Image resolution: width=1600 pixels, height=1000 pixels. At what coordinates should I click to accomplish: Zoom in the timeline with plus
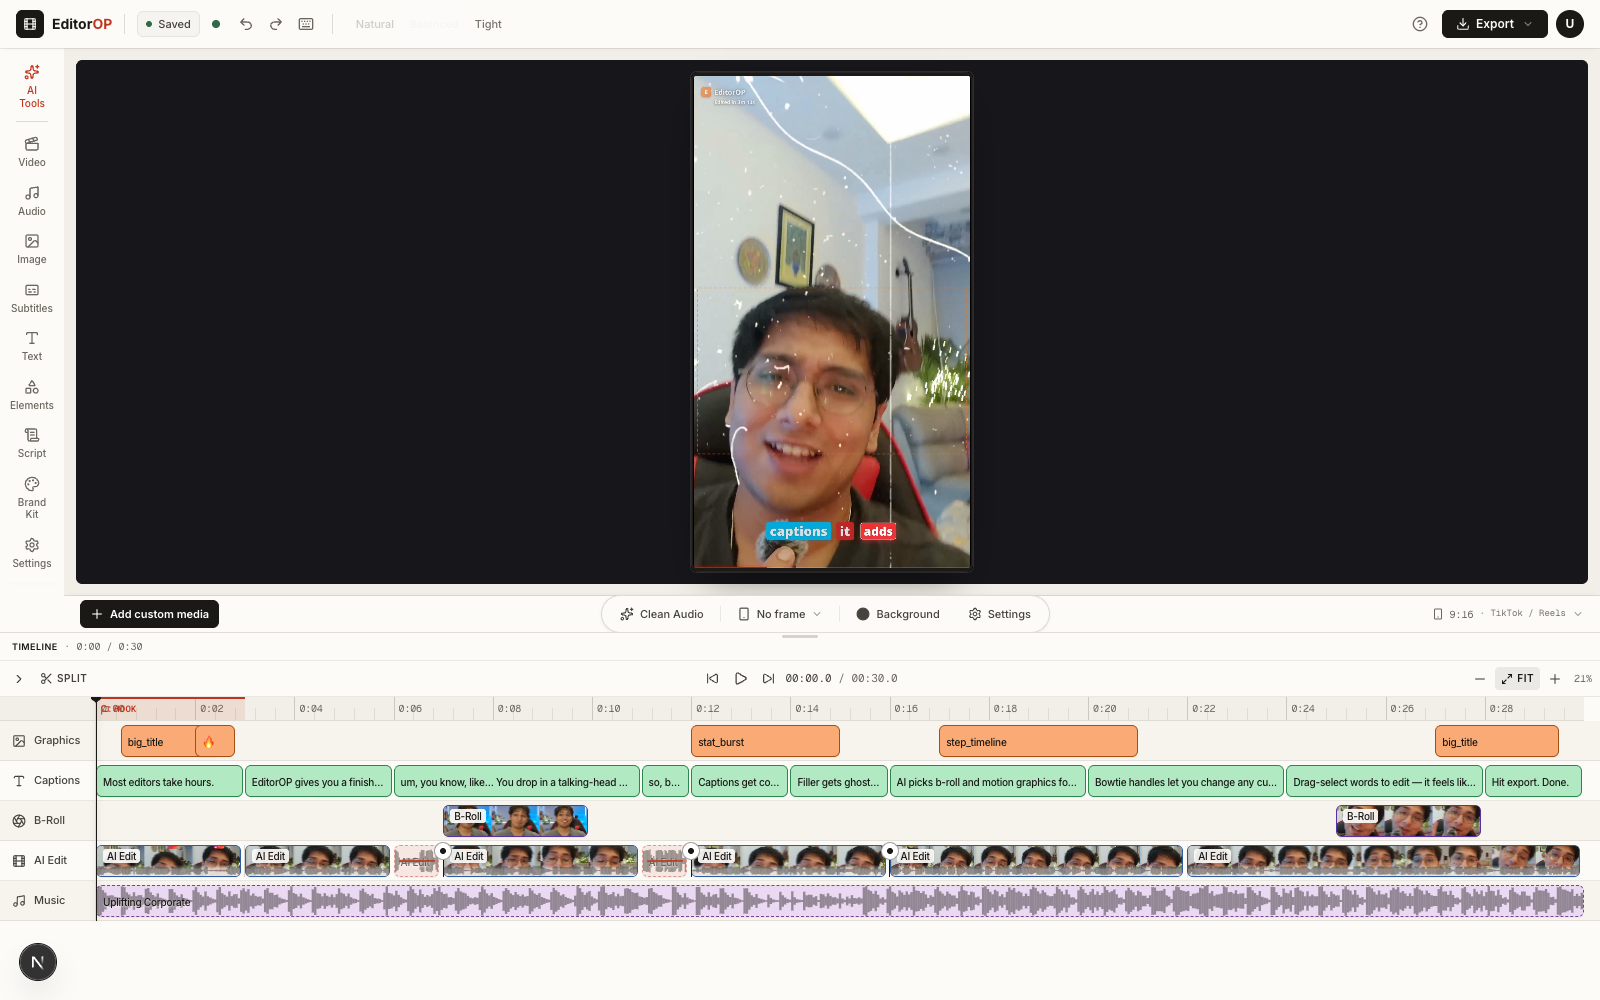click(1555, 679)
